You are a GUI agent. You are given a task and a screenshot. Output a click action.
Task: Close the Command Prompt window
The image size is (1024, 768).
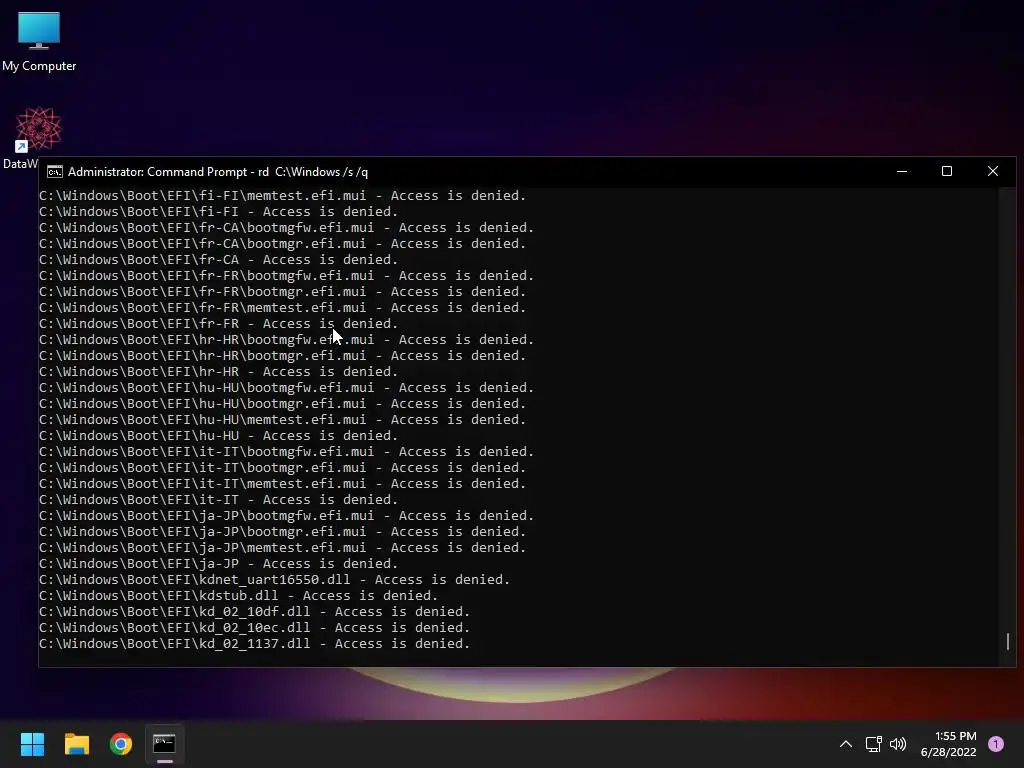[993, 171]
